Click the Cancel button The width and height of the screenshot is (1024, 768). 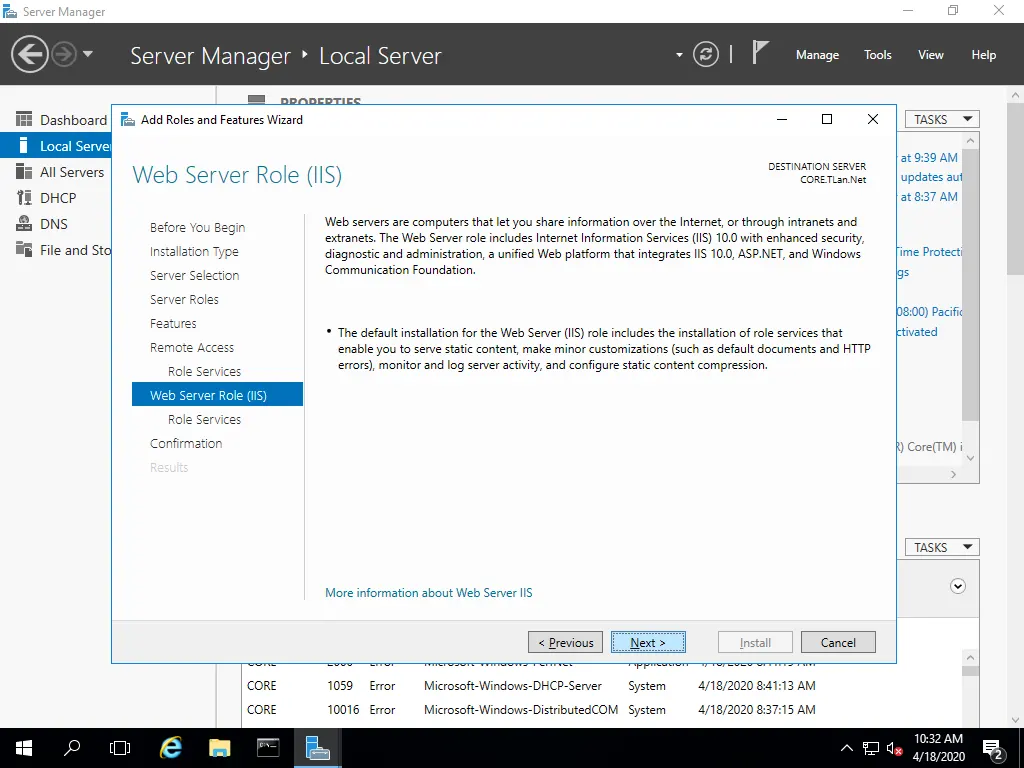coord(838,643)
